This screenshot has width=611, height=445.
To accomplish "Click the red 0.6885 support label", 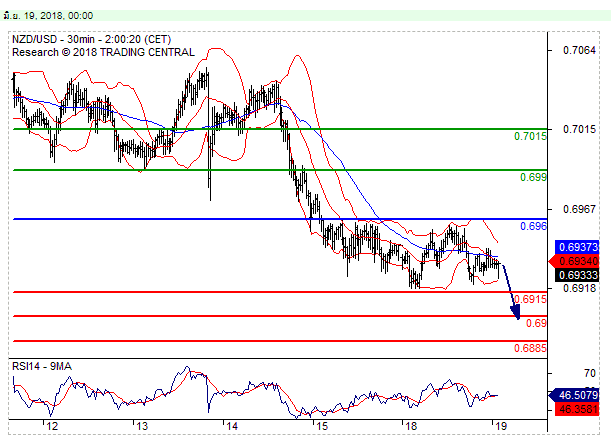I will click(x=530, y=348).
